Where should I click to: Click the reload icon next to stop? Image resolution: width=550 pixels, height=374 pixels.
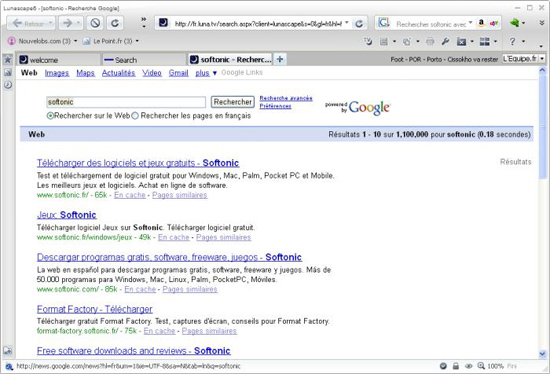[115, 24]
